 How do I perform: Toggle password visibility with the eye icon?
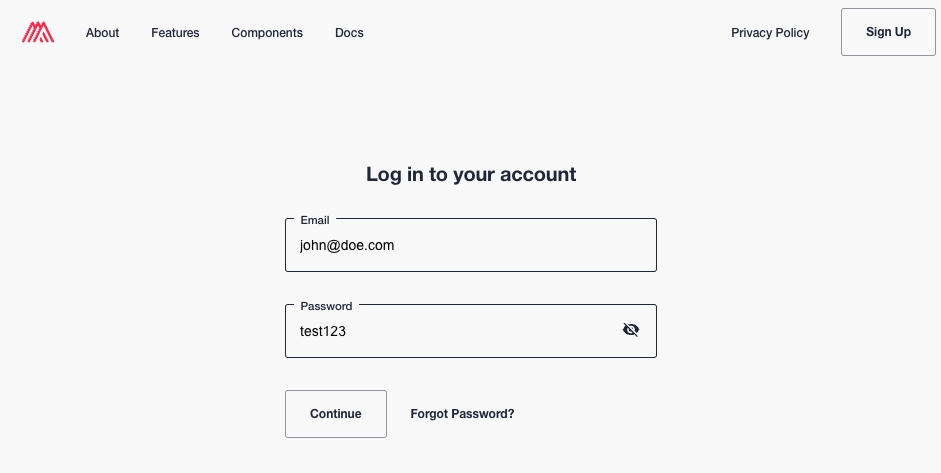[631, 330]
